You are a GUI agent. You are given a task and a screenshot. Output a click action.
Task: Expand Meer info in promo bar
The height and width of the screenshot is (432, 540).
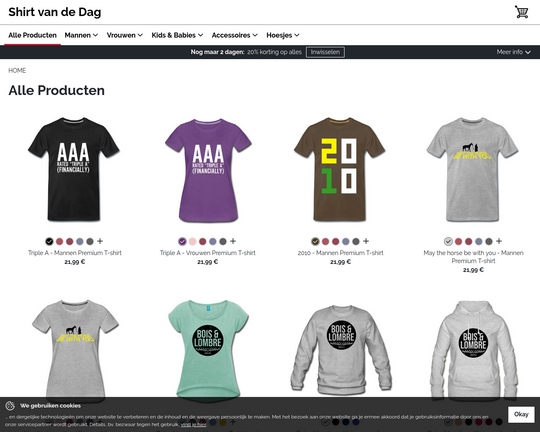(513, 52)
